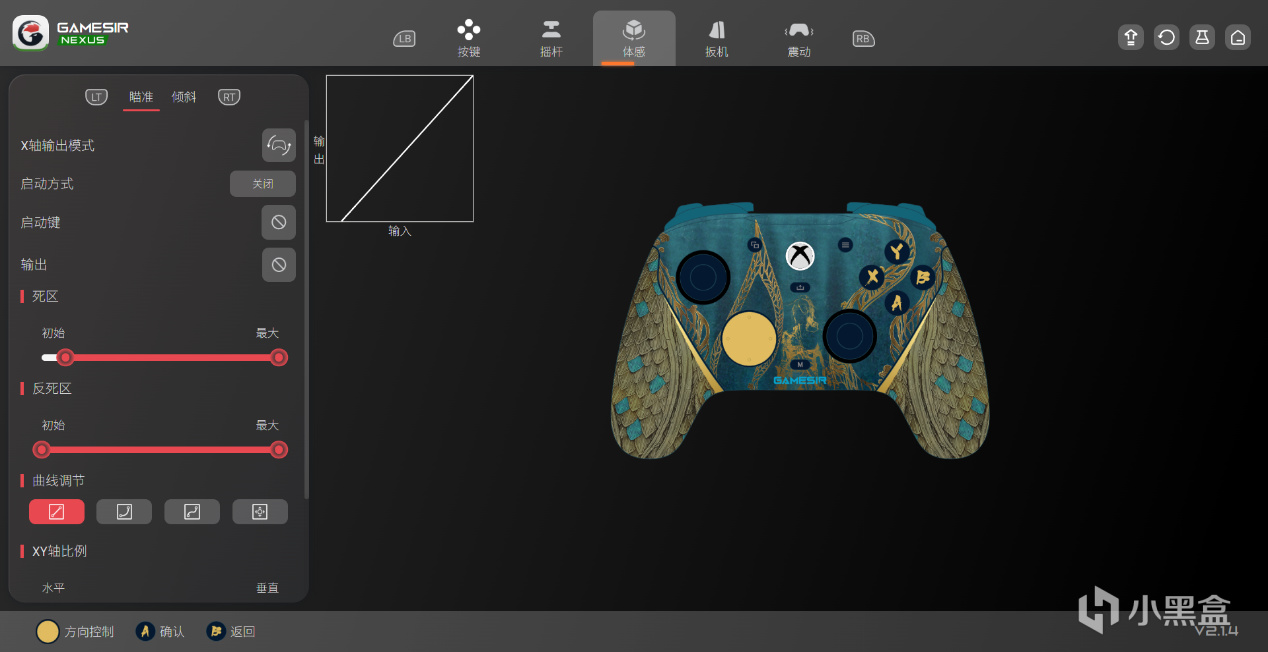
Task: Click the A 确认 hint at the bottom
Action: pos(161,632)
